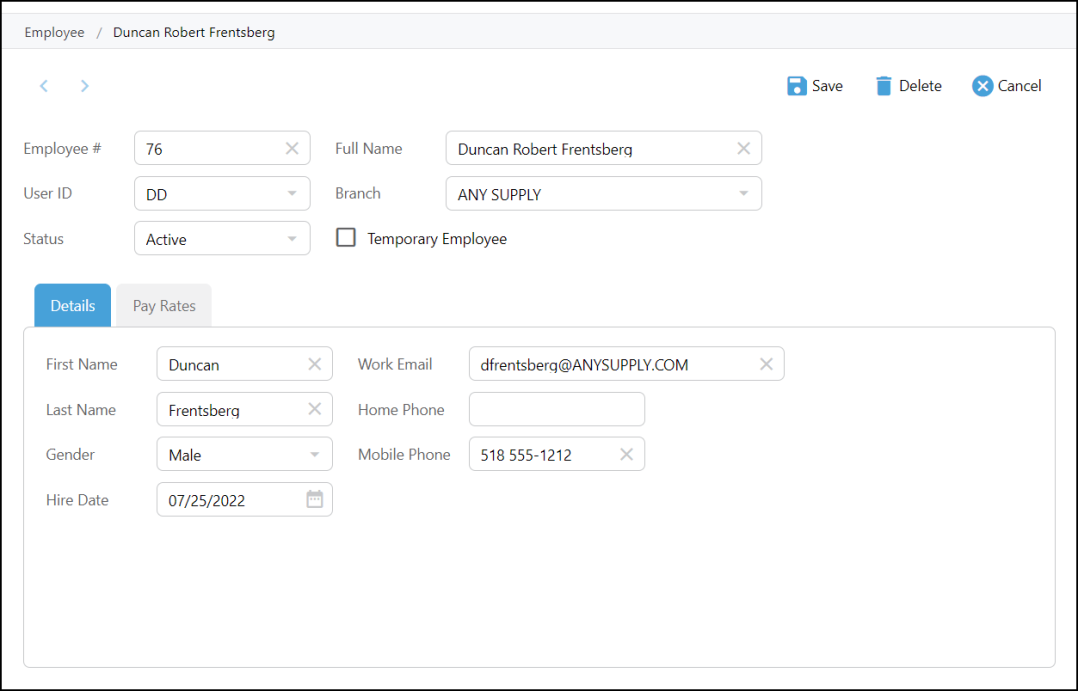Go to previous employee record arrow

(44, 86)
